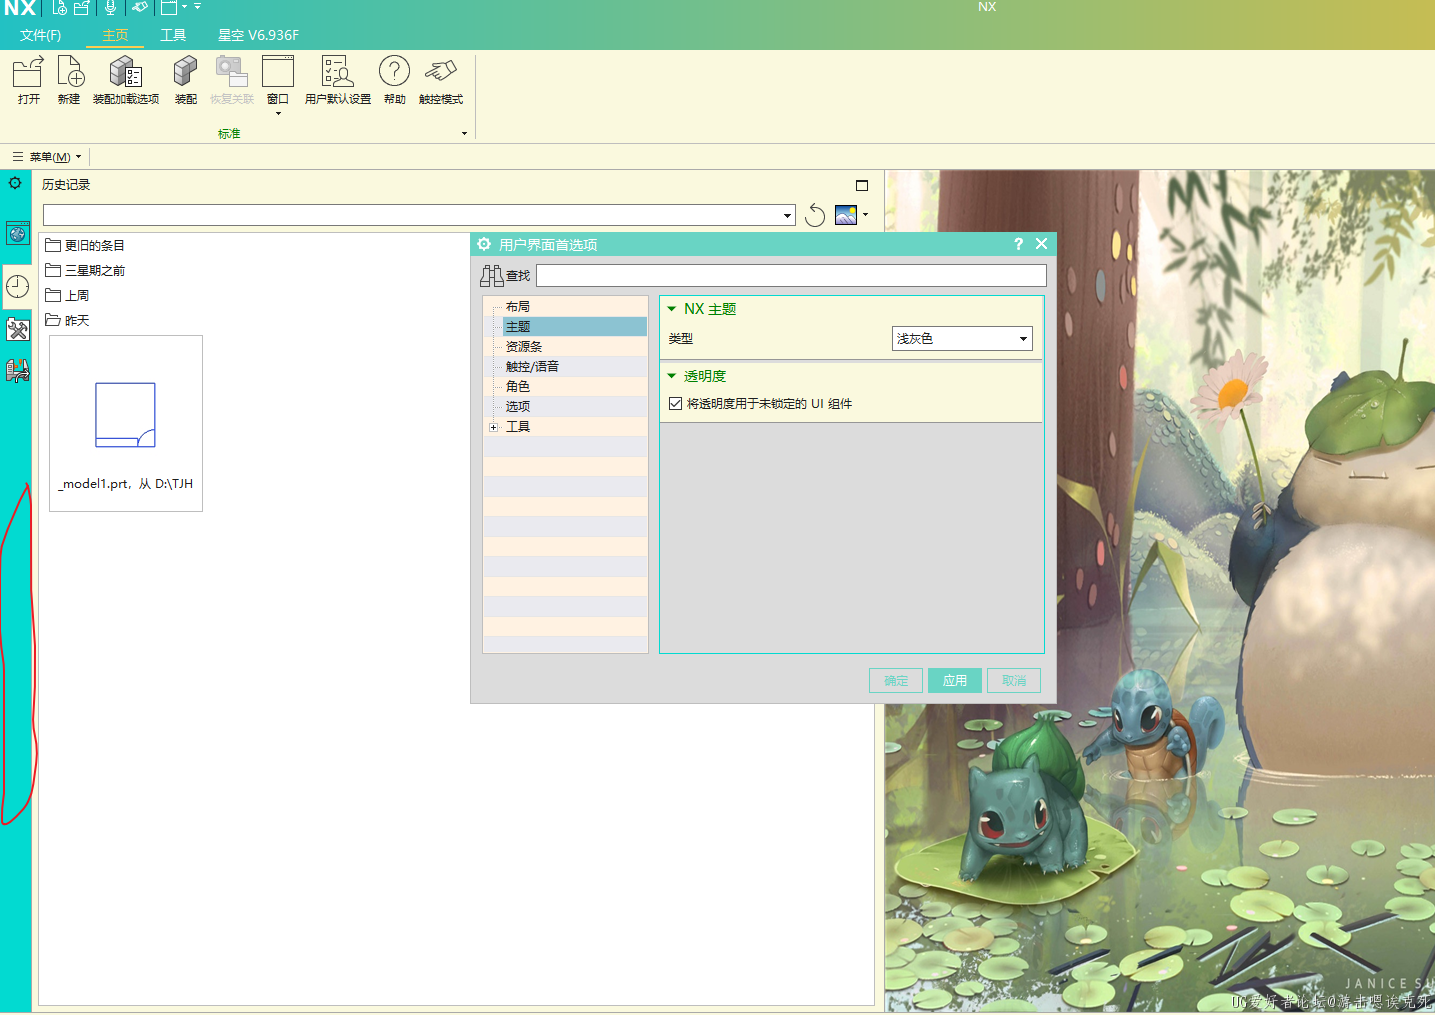This screenshot has width=1435, height=1015.
Task: Collapse the 透明度 section
Action: tap(672, 376)
